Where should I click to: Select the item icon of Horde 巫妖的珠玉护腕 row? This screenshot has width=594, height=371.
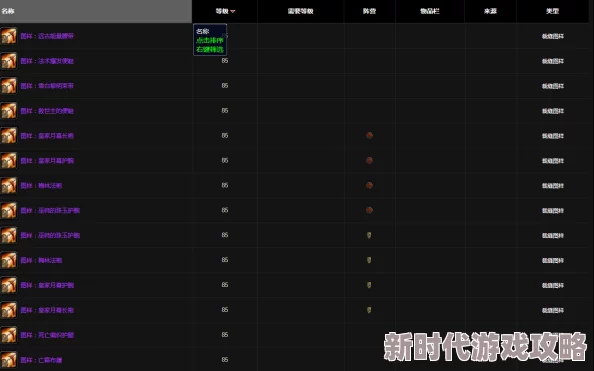tap(8, 210)
